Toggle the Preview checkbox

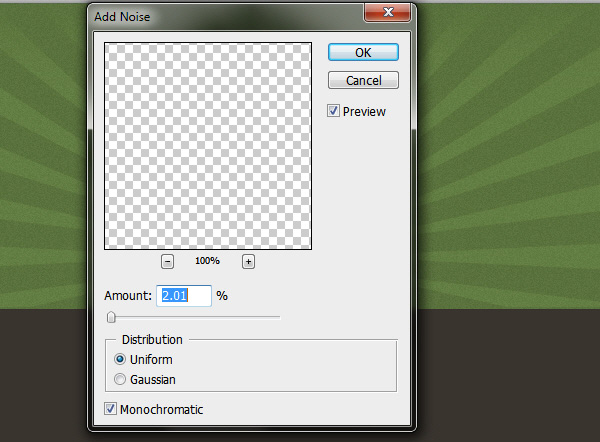click(333, 111)
